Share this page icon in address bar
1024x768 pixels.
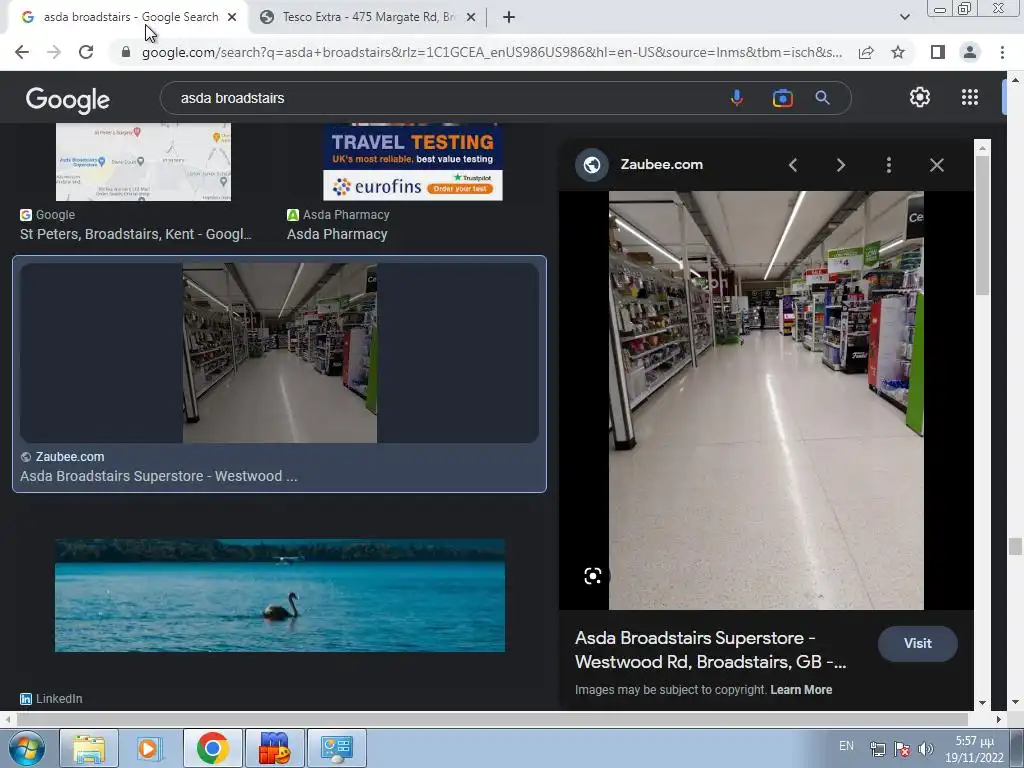(x=866, y=52)
